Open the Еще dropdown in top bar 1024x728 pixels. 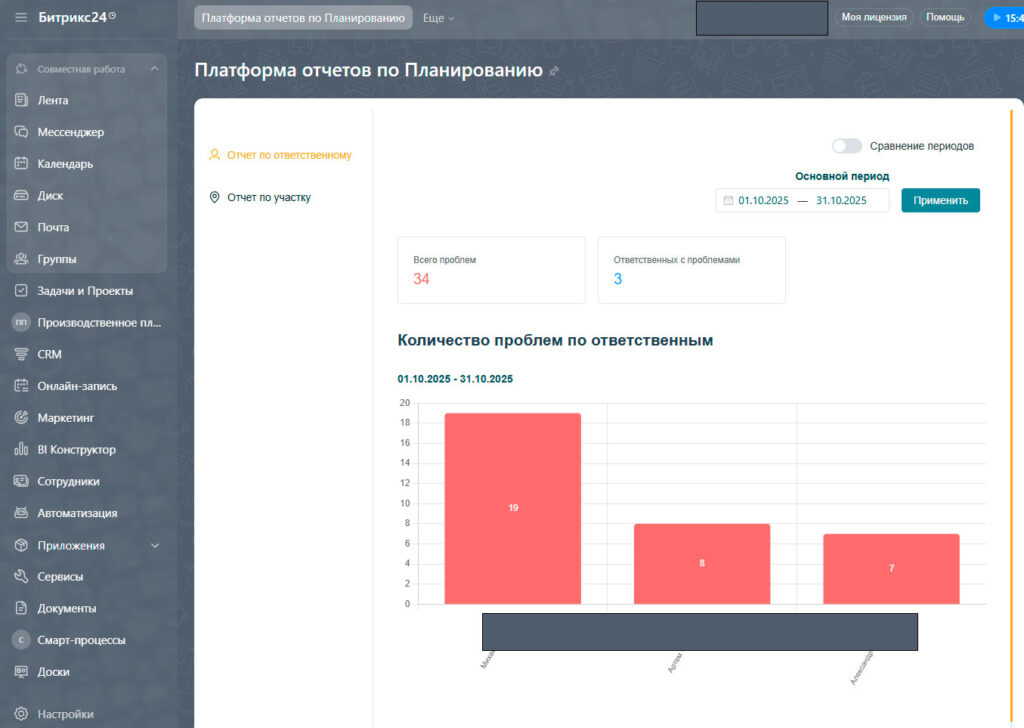coord(438,18)
